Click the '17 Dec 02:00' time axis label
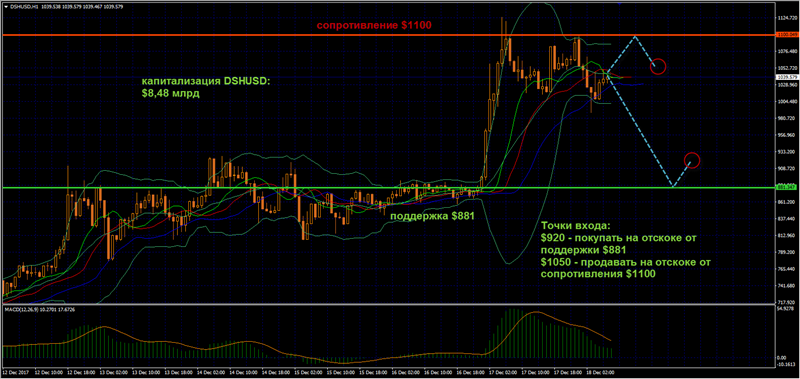The width and height of the screenshot is (800, 379). (501, 373)
